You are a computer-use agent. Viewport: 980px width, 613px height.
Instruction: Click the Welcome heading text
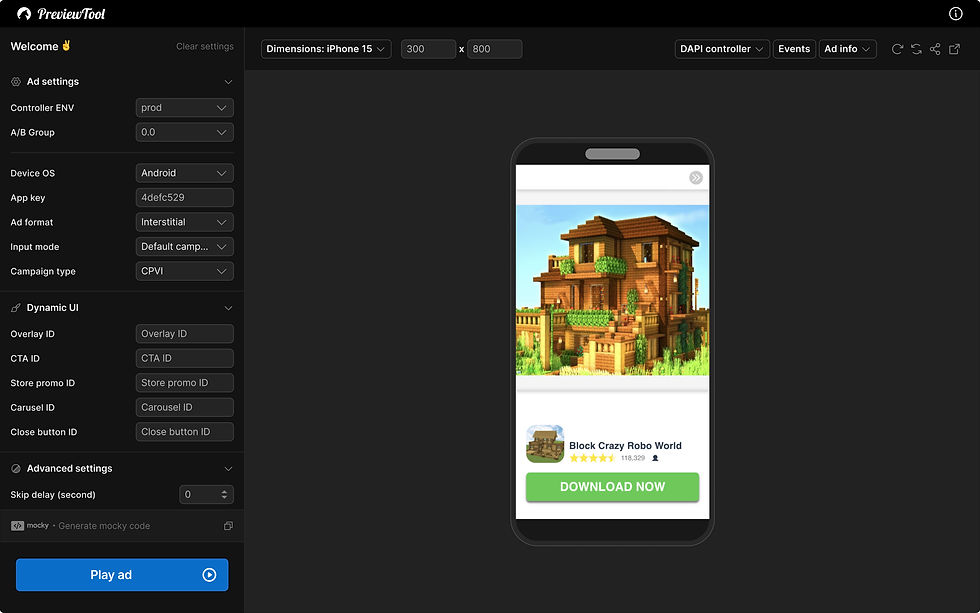34,46
